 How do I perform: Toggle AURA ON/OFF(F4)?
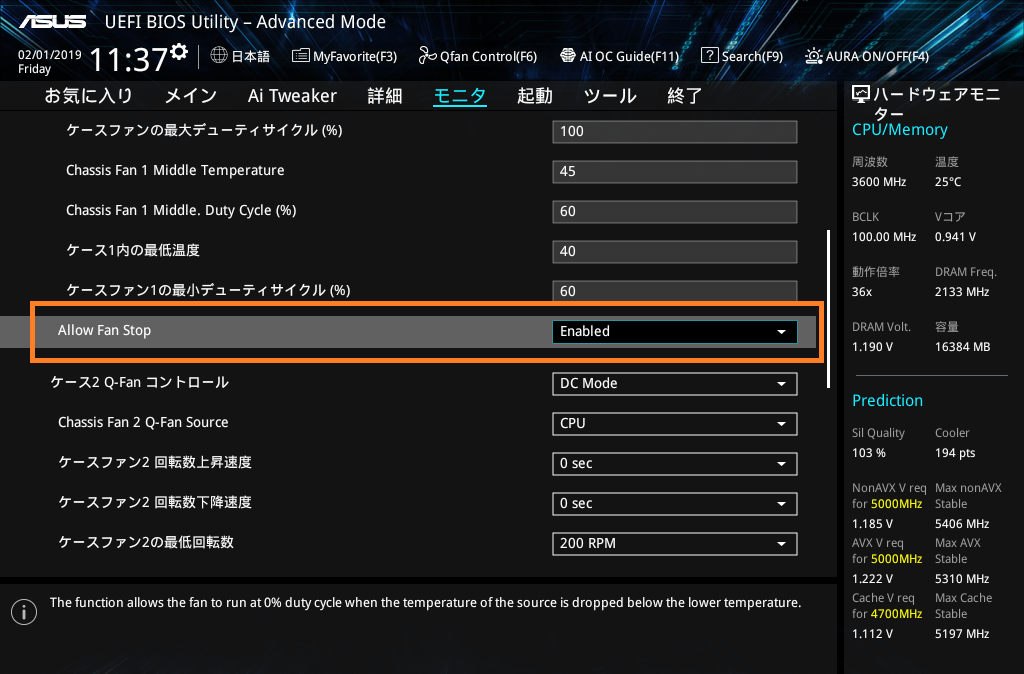[x=867, y=56]
